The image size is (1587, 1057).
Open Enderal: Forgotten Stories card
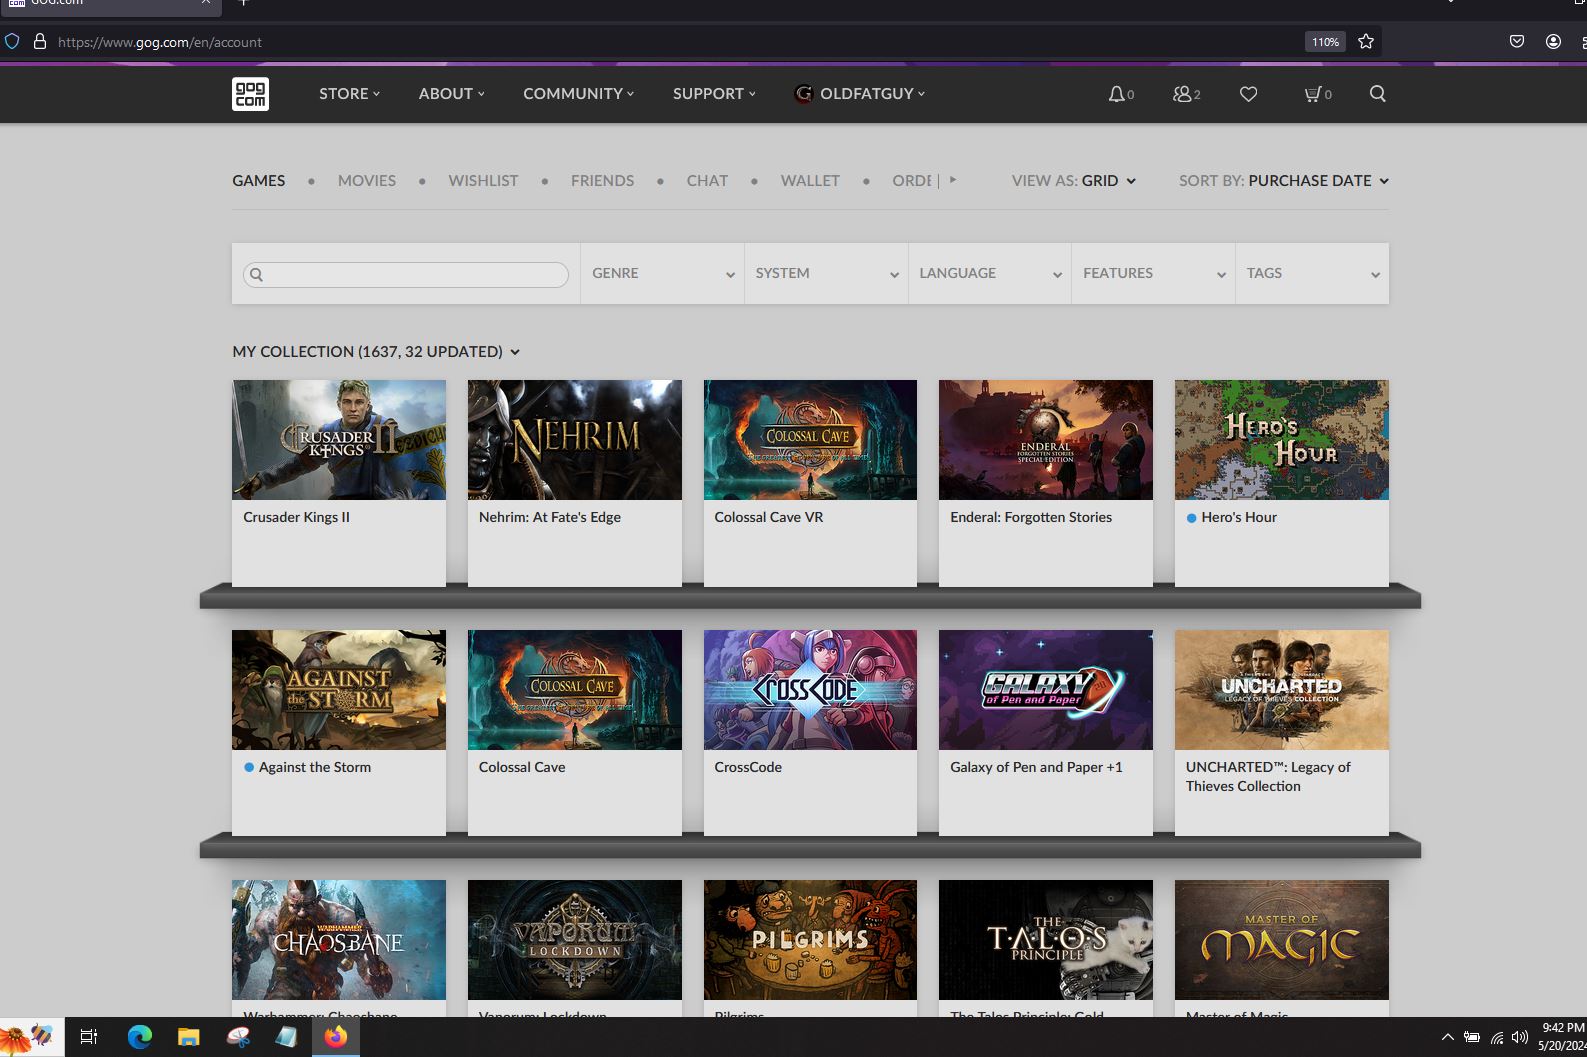[1046, 482]
